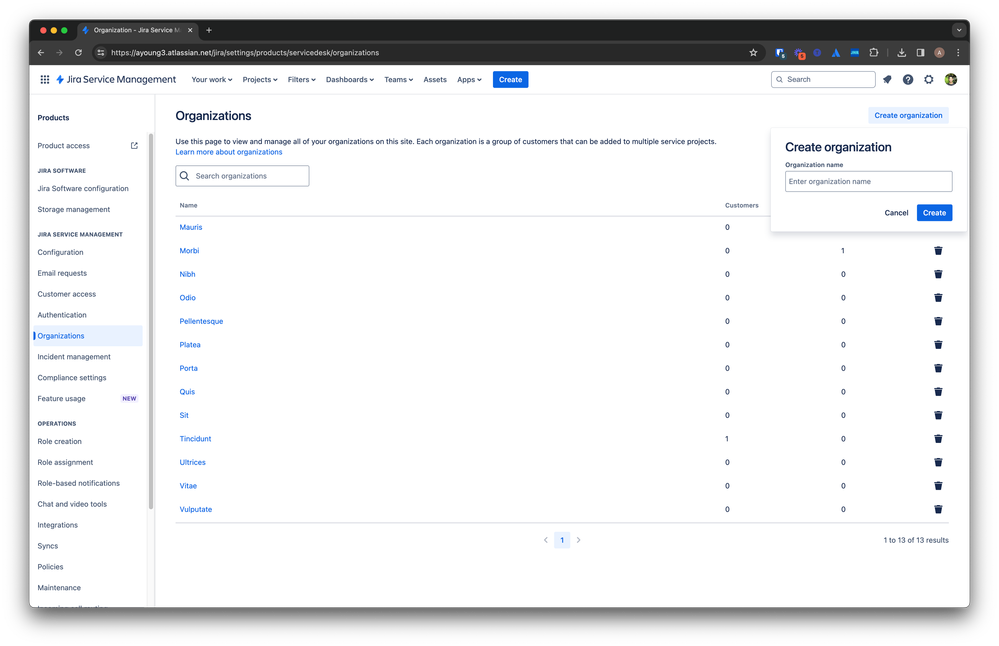The image size is (999, 646).
Task: Expand the Your work dropdown
Action: [211, 79]
